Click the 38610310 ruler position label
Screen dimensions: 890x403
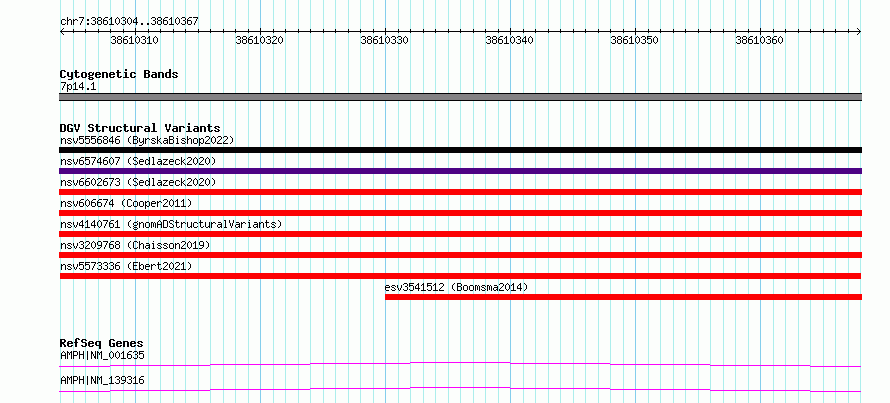135,40
